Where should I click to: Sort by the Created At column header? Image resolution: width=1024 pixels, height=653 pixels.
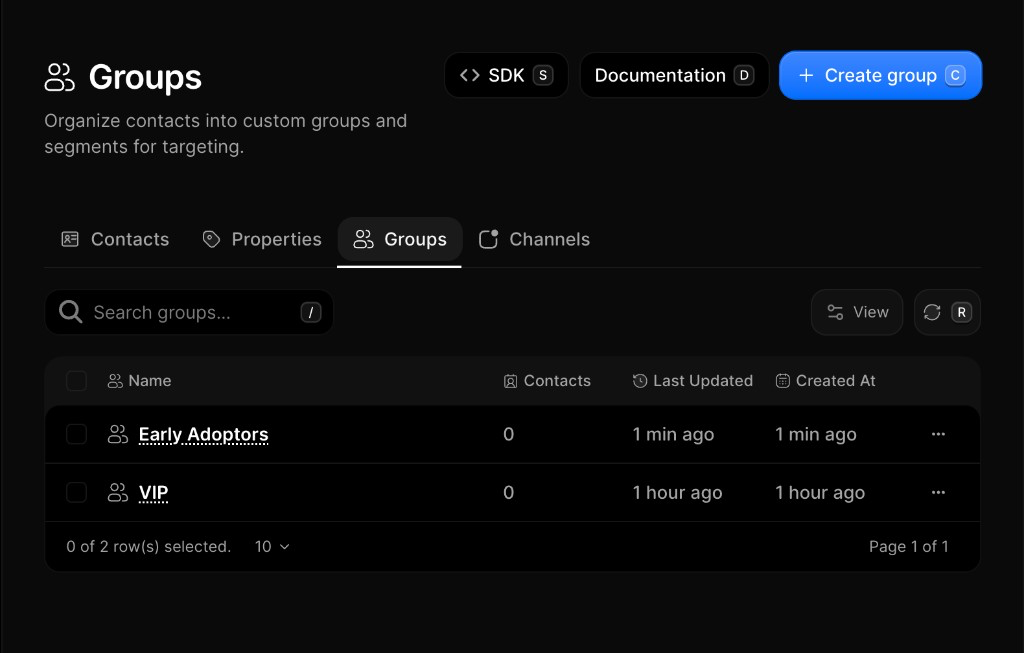coord(825,381)
